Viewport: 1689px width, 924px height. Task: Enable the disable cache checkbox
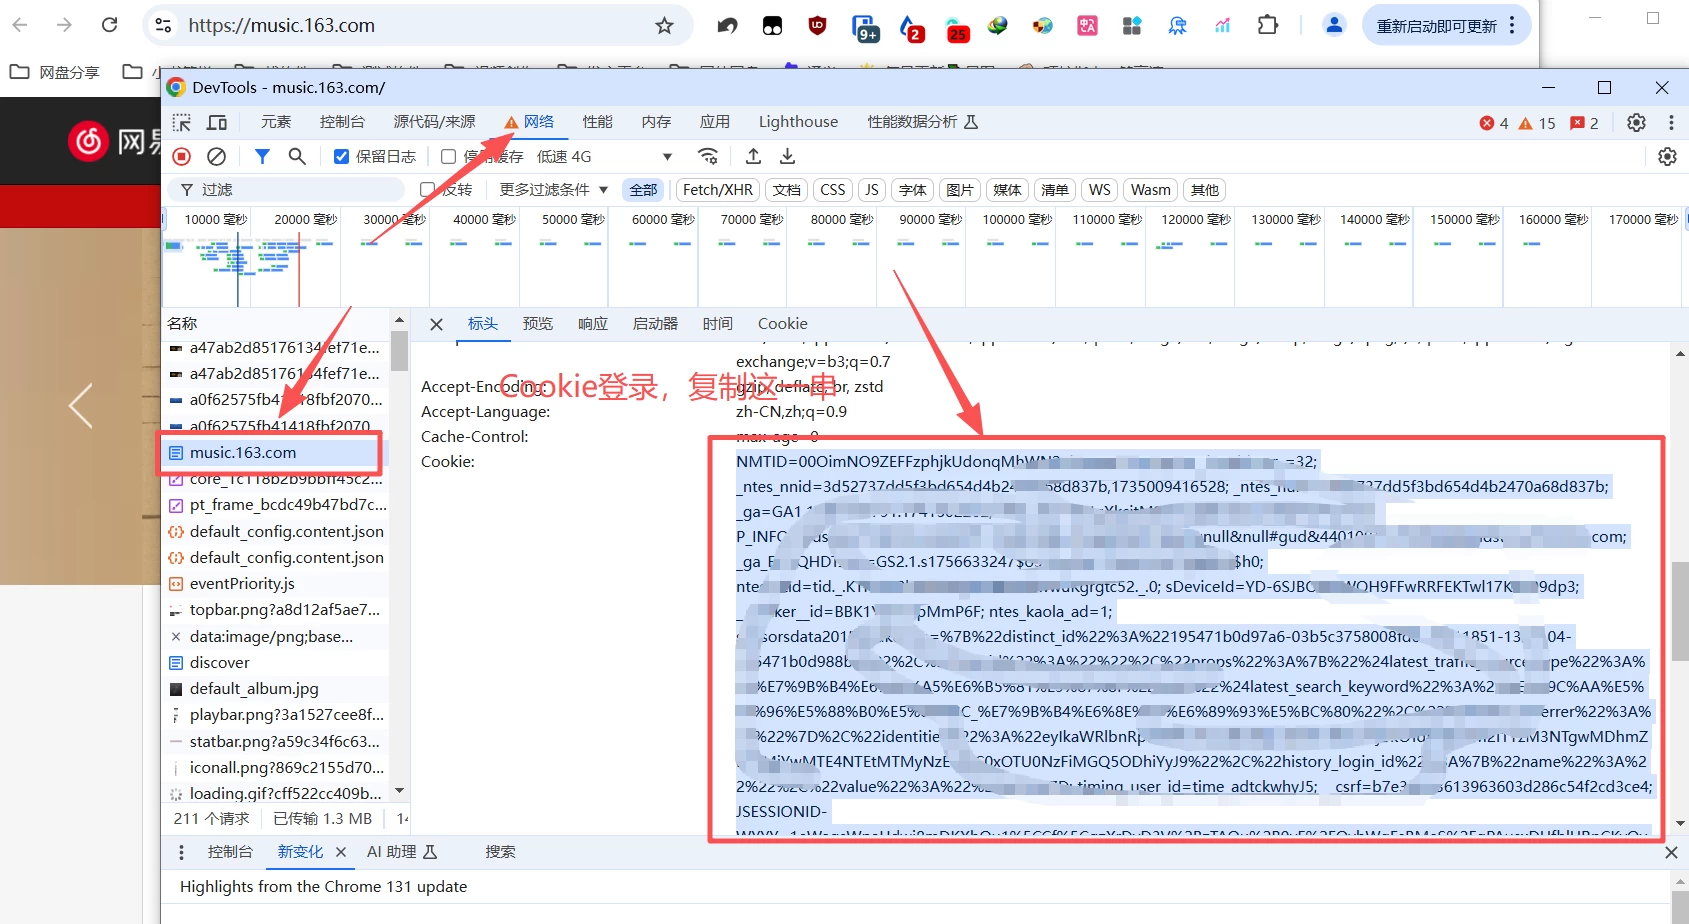pyautogui.click(x=449, y=157)
